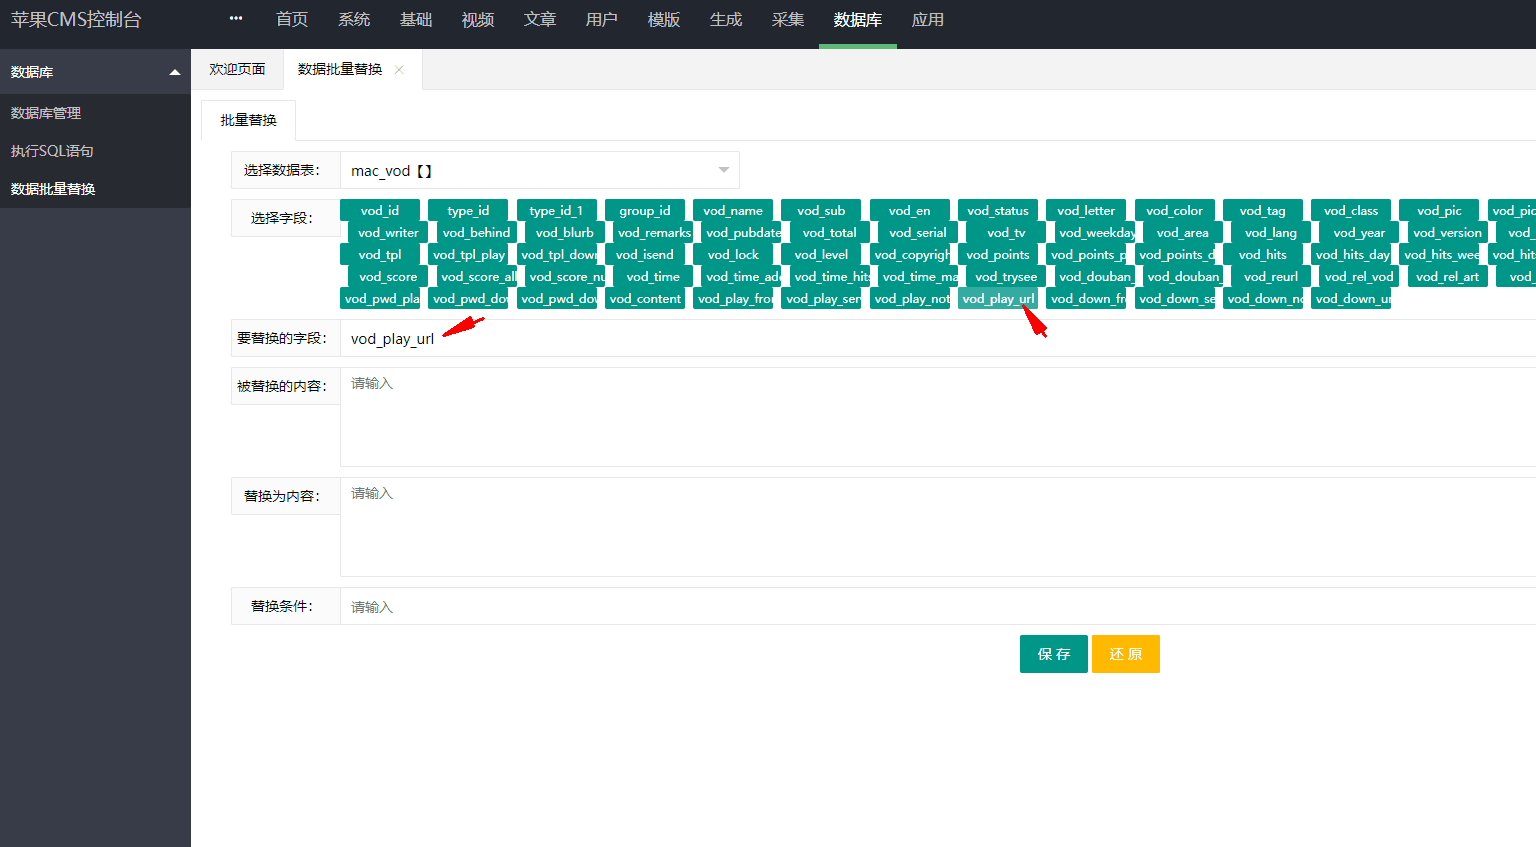Screen dimensions: 1536x847
Task: Select the vod_pic field tag
Action: coord(1438,211)
